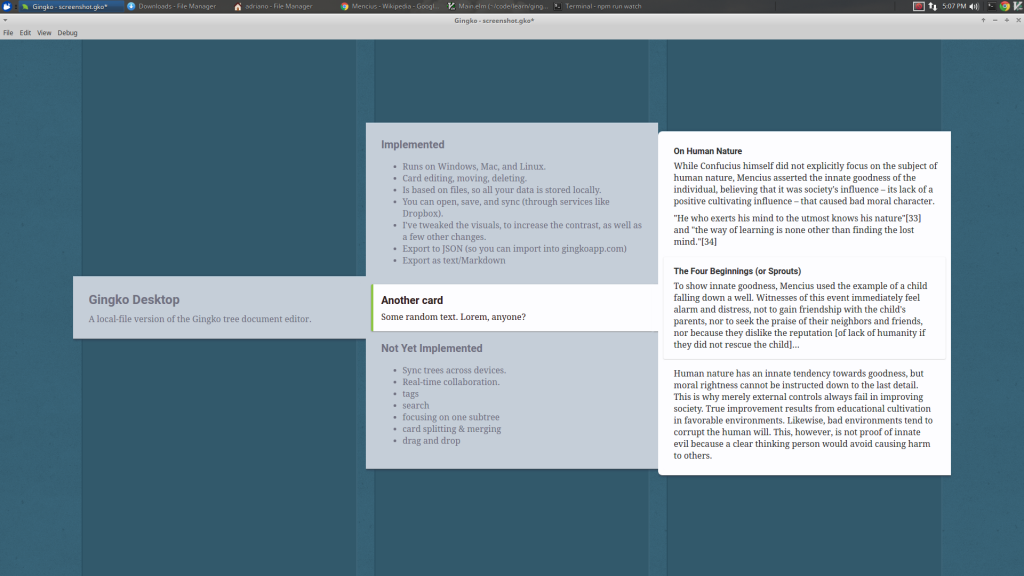Switch to Mencius Wikipedia Chrome taskbar window

[x=391, y=6]
